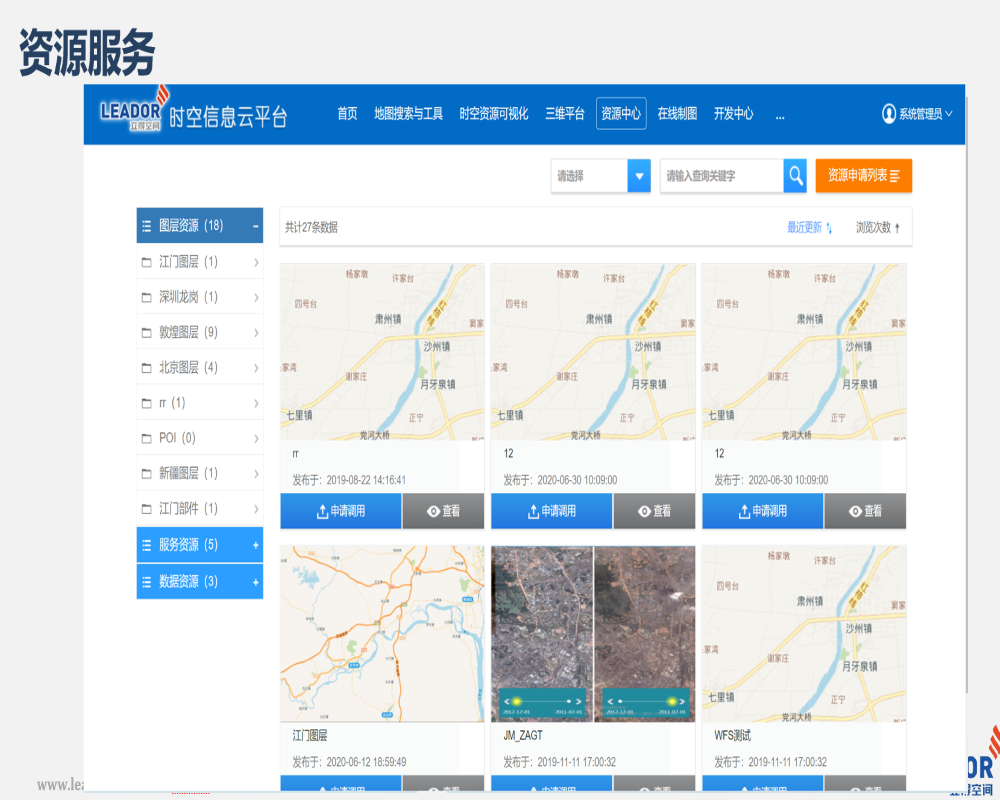This screenshot has width=1000, height=800.
Task: Click the list icon beside 图层资源 (18)
Action: (x=147, y=226)
